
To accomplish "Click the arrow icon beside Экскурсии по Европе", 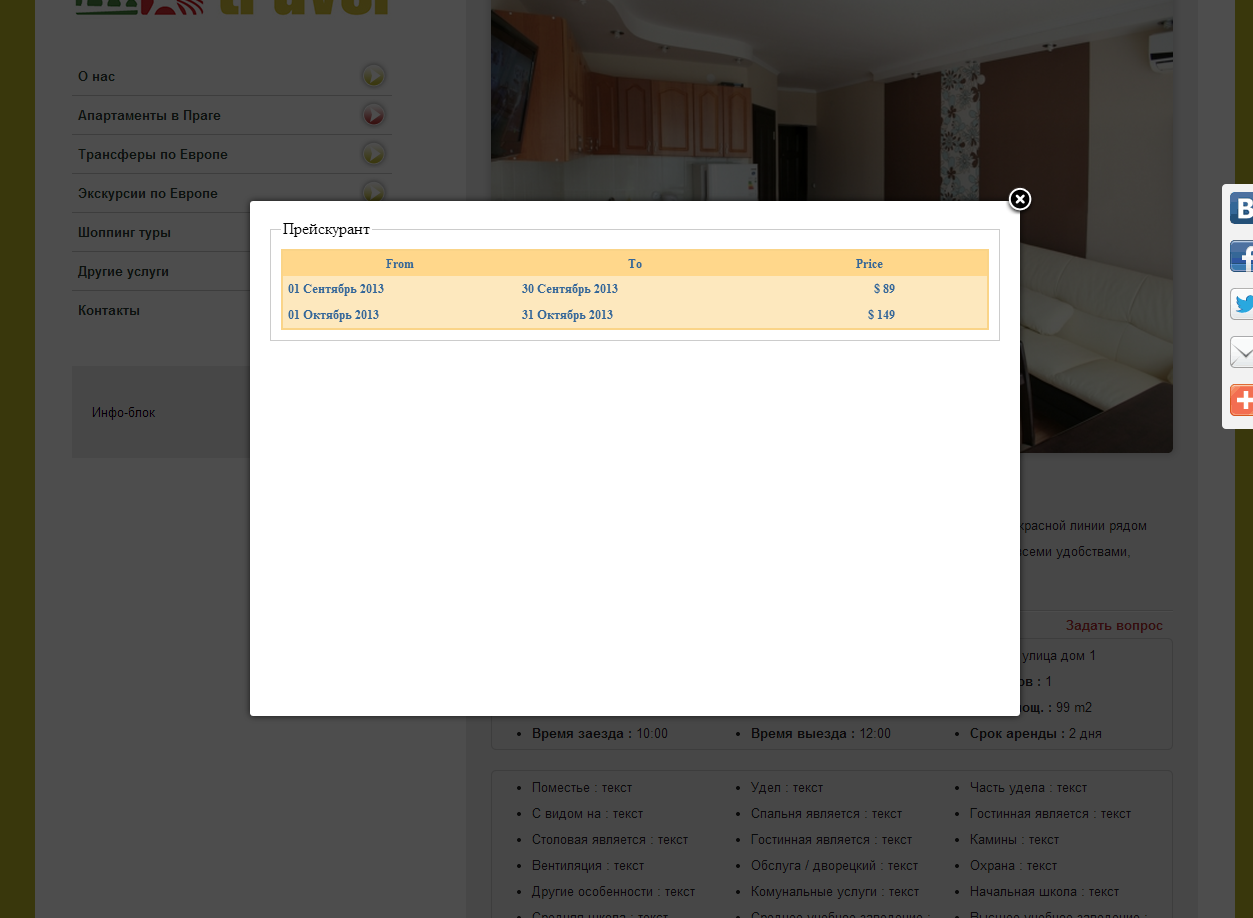I will point(373,191).
